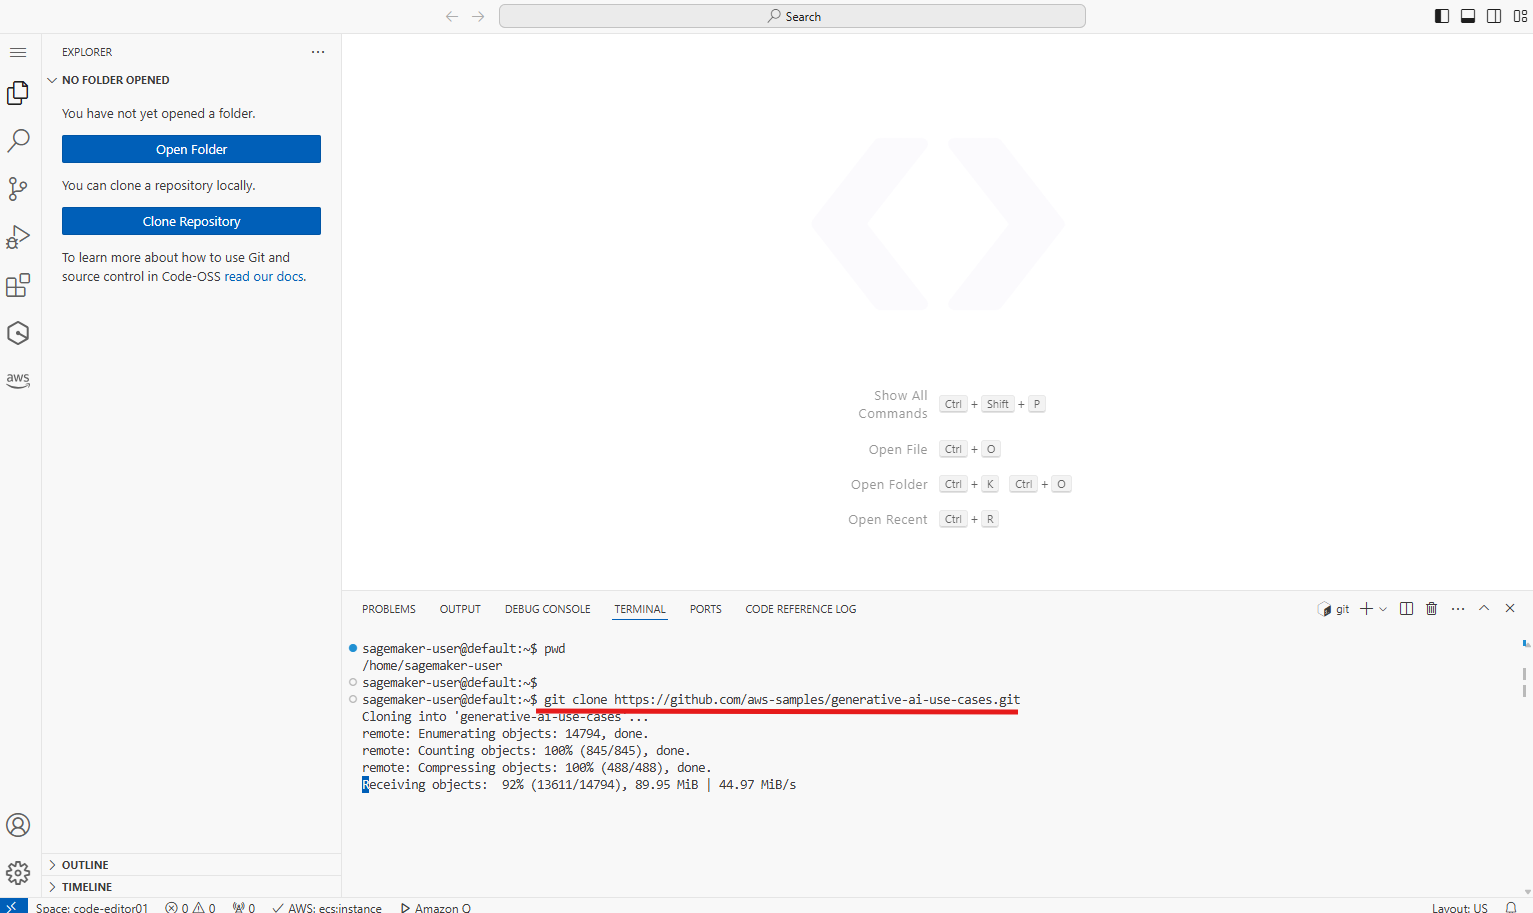Open the Source Control view icon
Image resolution: width=1533 pixels, height=913 pixels.
coord(18,189)
